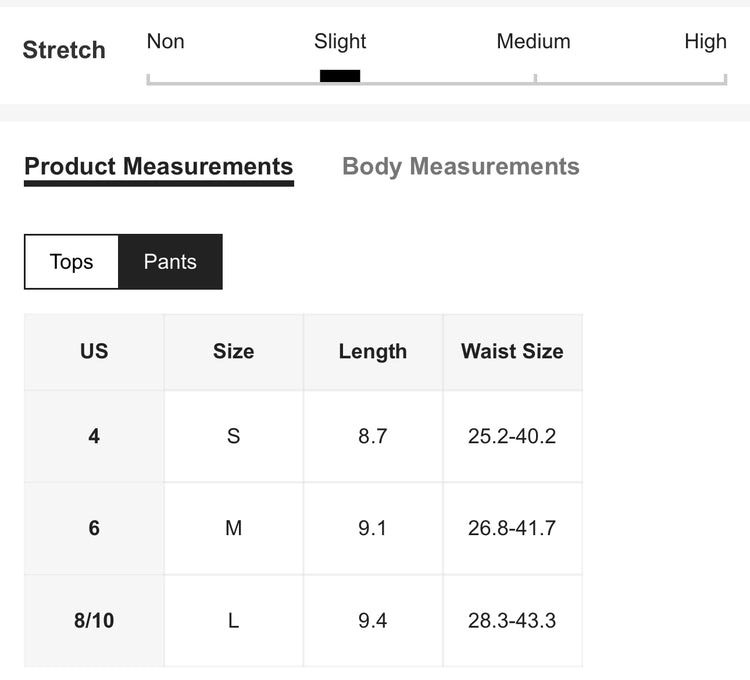The image size is (750, 680).
Task: Click the Waist Size column header
Action: 512,352
